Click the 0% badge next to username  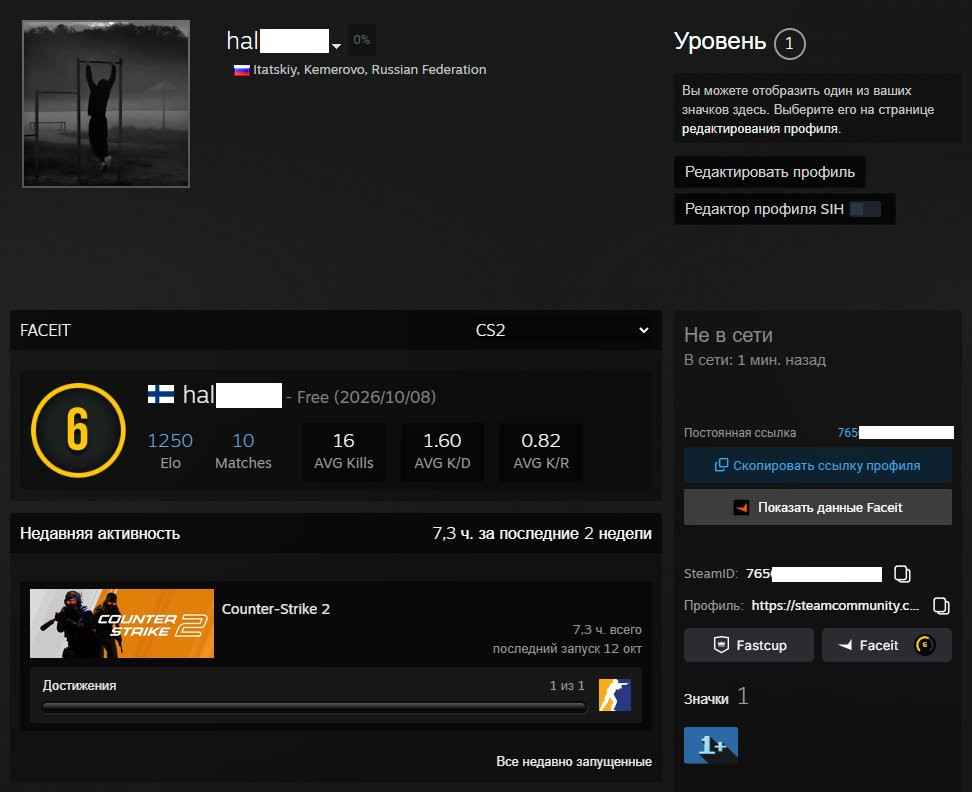pos(361,40)
